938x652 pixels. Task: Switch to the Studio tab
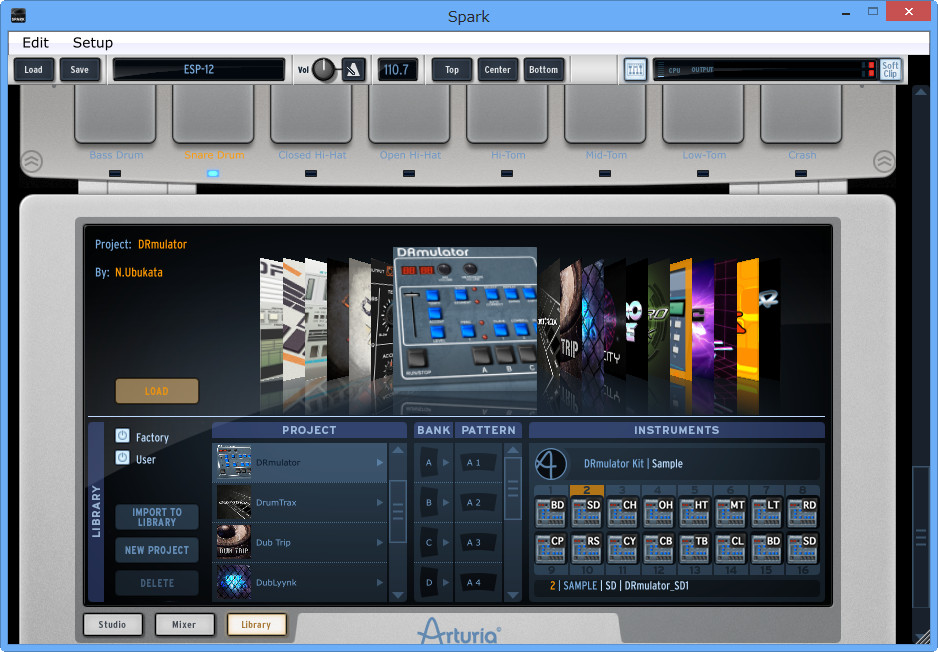coord(112,624)
